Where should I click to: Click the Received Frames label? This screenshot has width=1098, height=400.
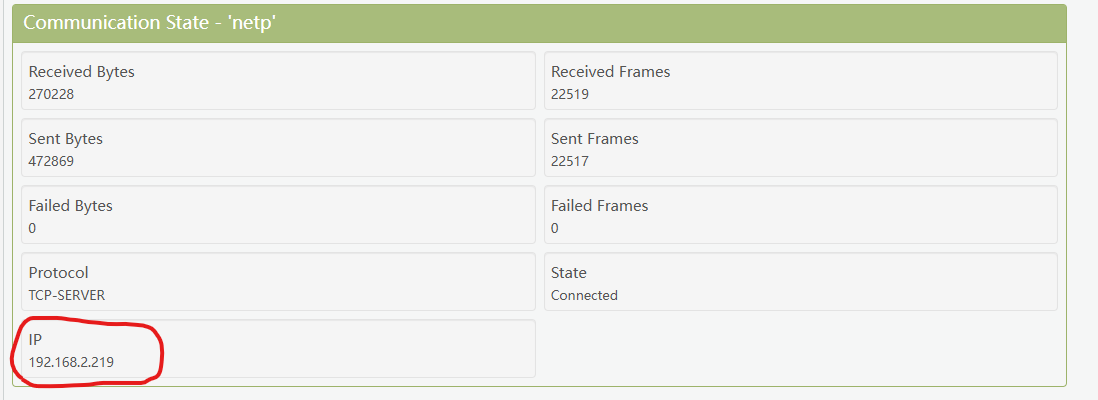click(x=610, y=72)
